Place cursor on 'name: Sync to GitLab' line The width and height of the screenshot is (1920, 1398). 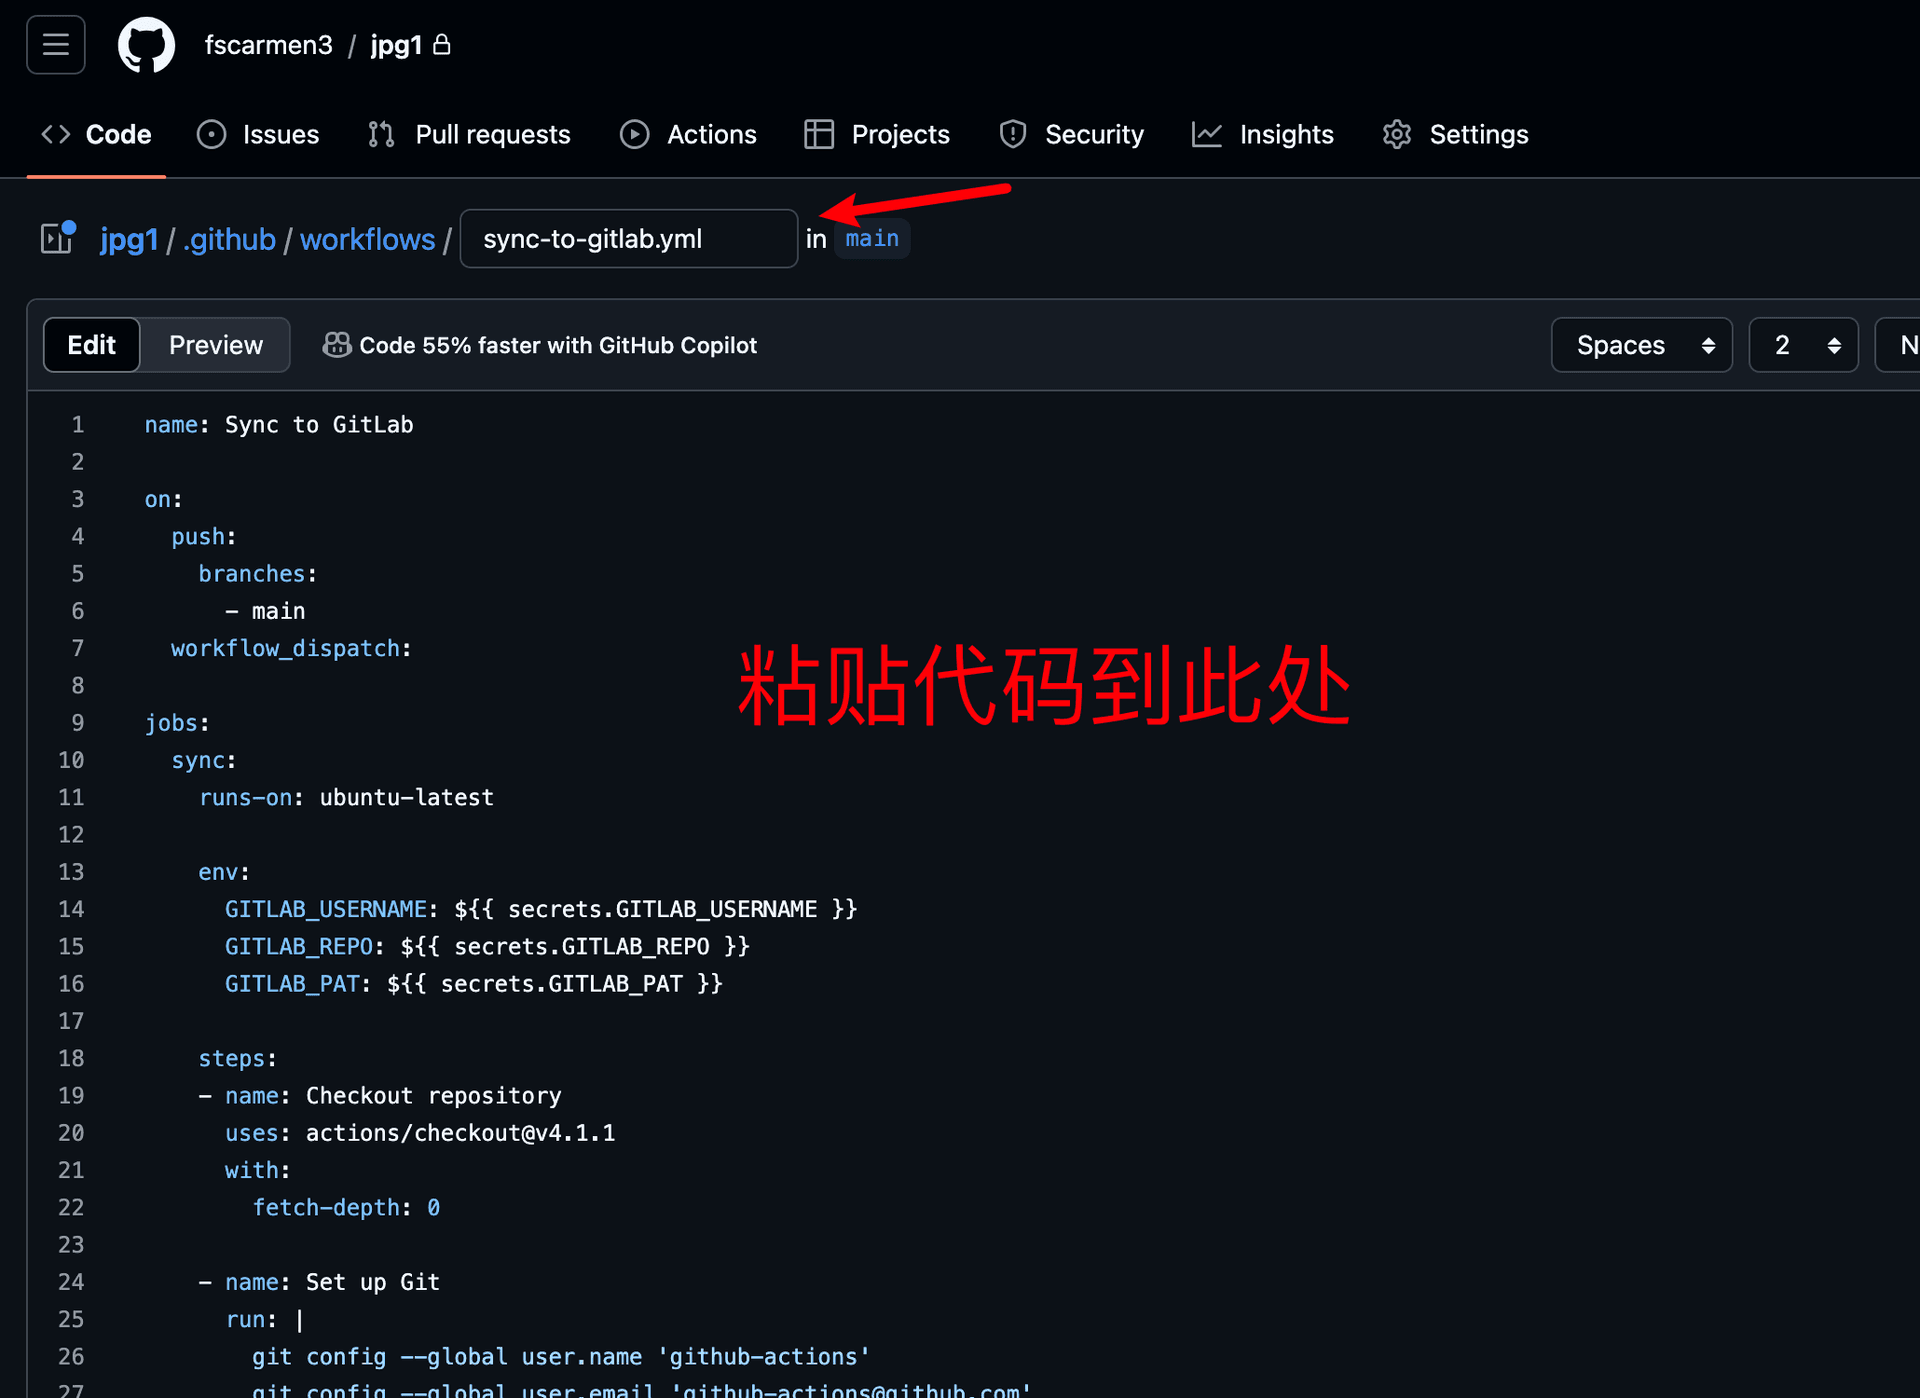[279, 424]
